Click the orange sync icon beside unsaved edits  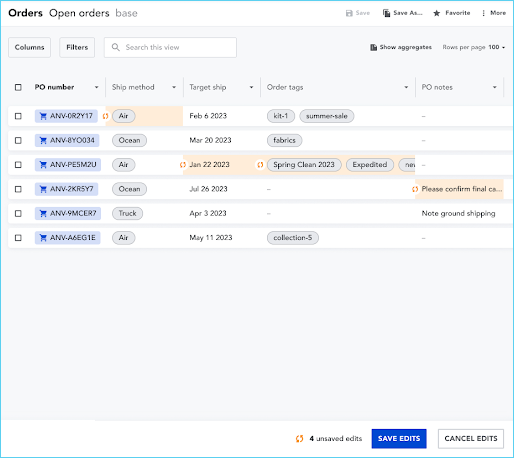click(x=299, y=439)
